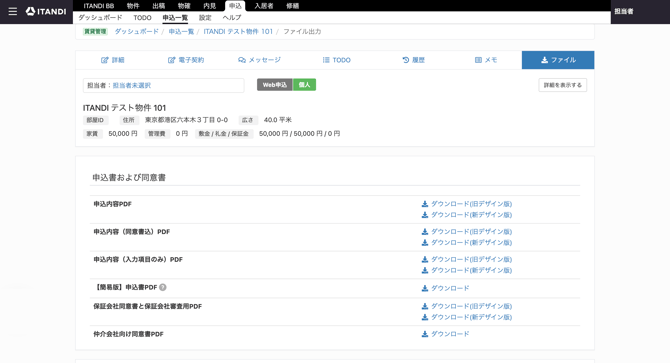The height and width of the screenshot is (363, 670).
Task: Click 担当者 in the top-right header
Action: 624,12
